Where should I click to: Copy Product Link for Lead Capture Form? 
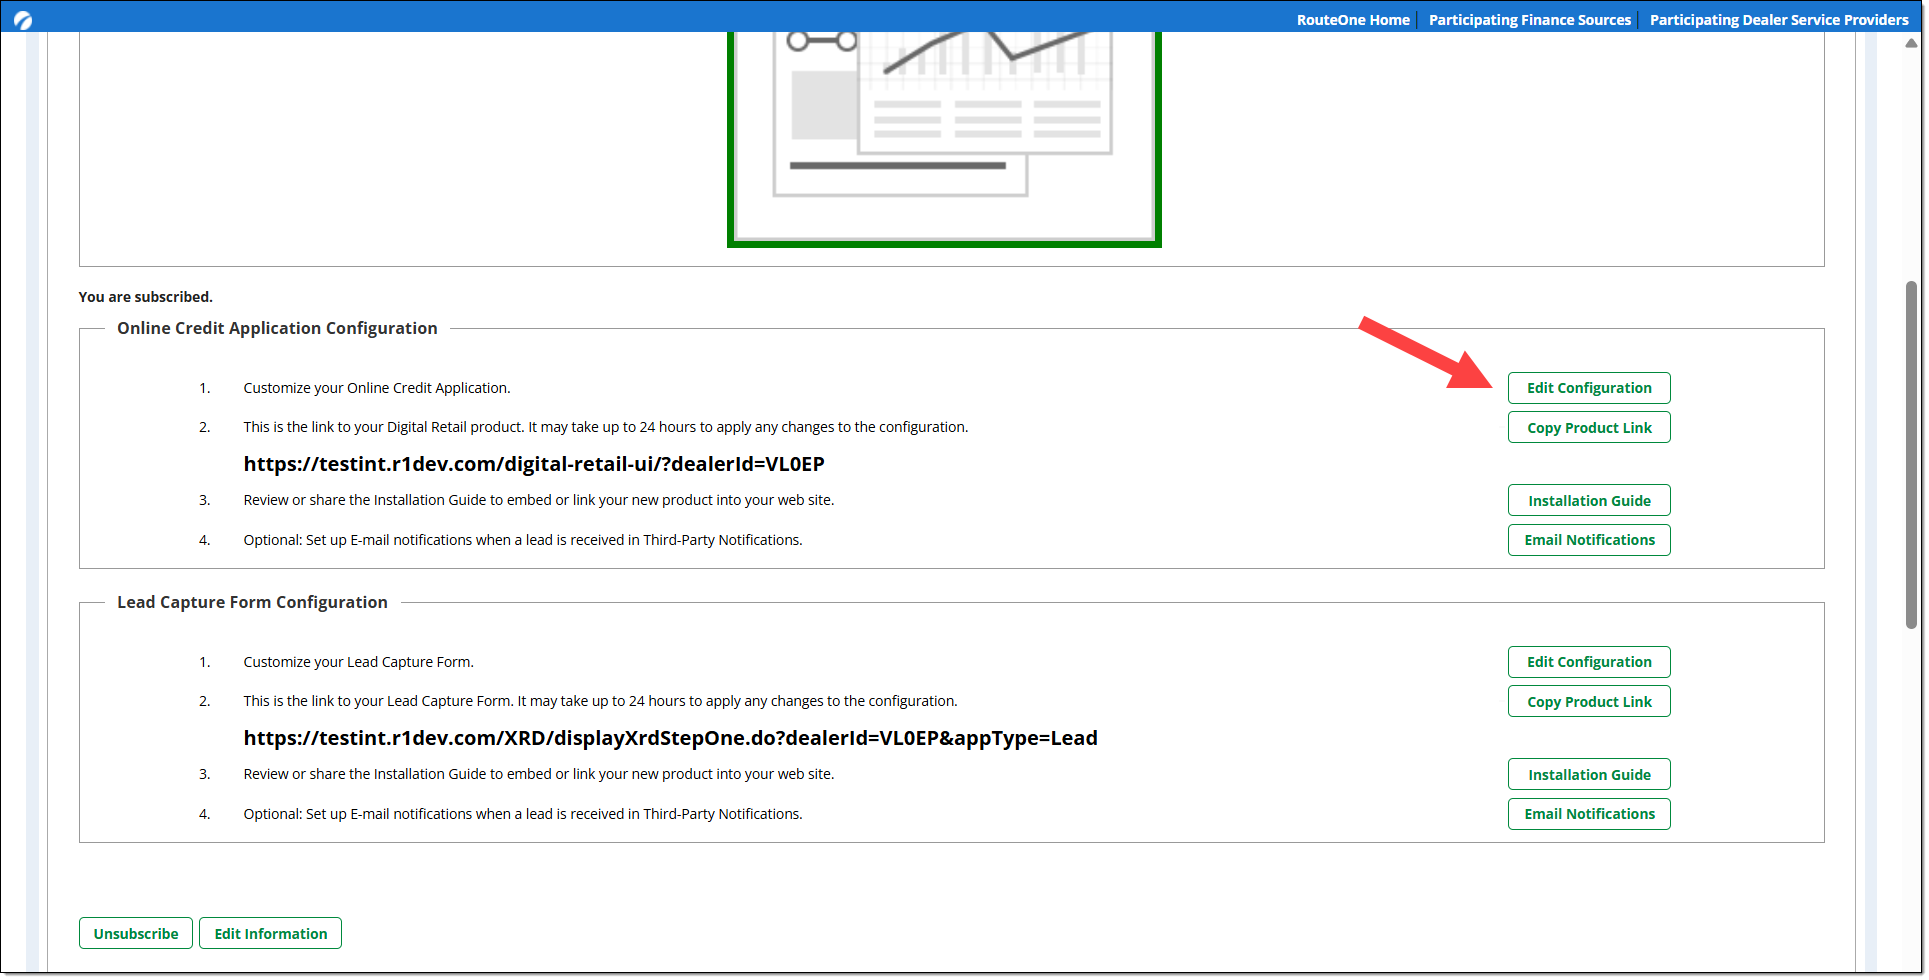click(x=1588, y=702)
